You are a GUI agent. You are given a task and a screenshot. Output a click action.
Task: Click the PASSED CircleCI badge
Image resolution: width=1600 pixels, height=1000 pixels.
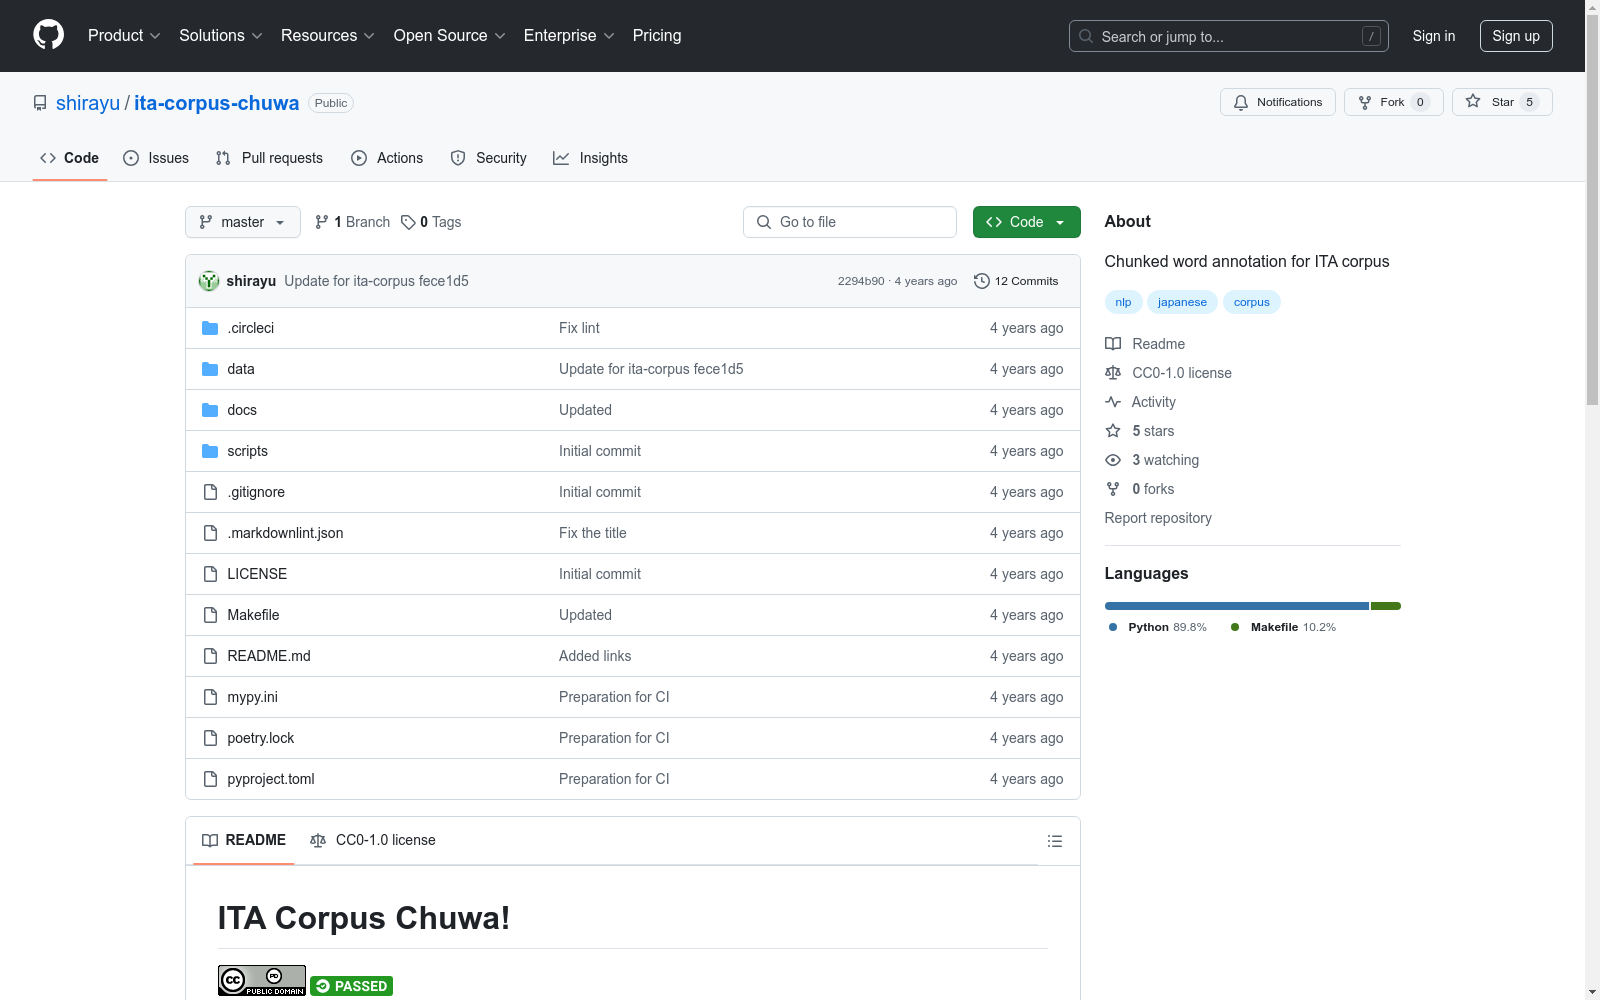351,986
